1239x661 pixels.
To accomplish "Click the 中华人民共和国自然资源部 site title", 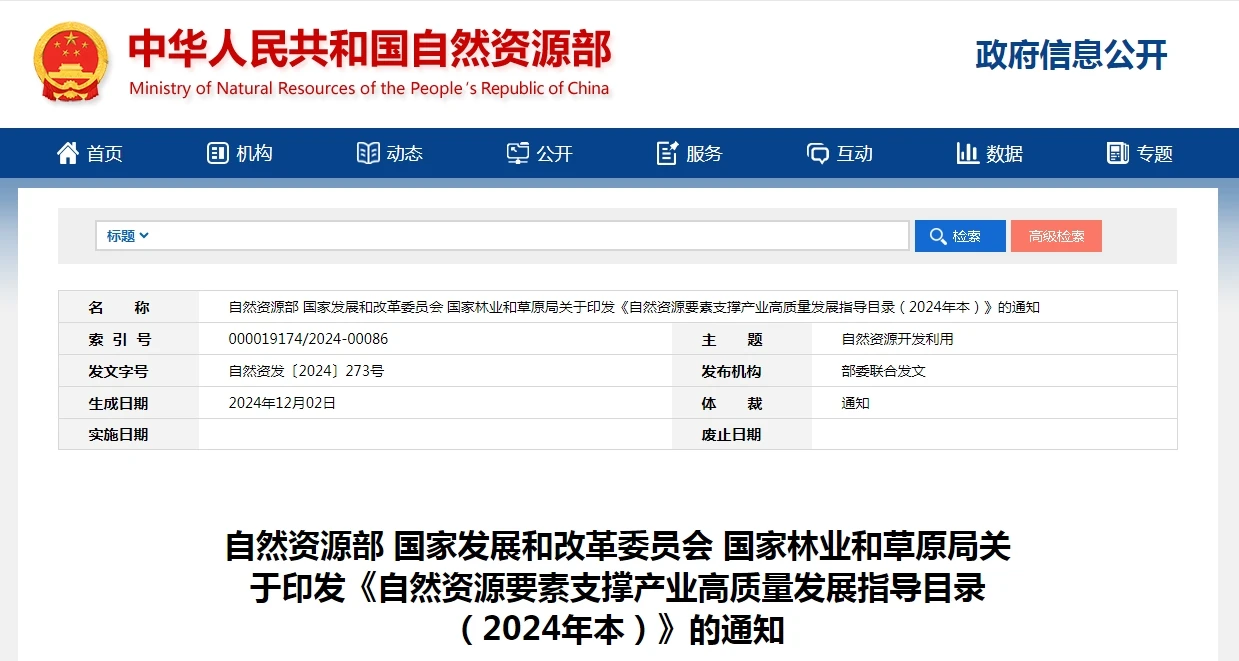I will click(369, 50).
